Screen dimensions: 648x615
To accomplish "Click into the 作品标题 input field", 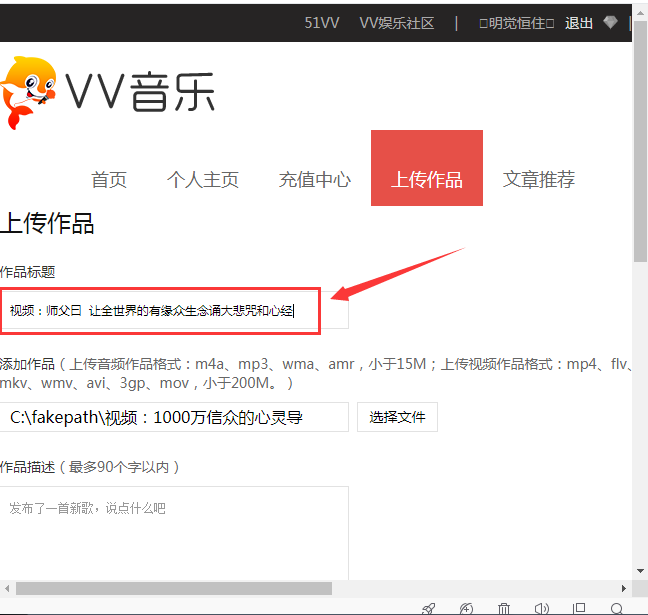I will [174, 310].
